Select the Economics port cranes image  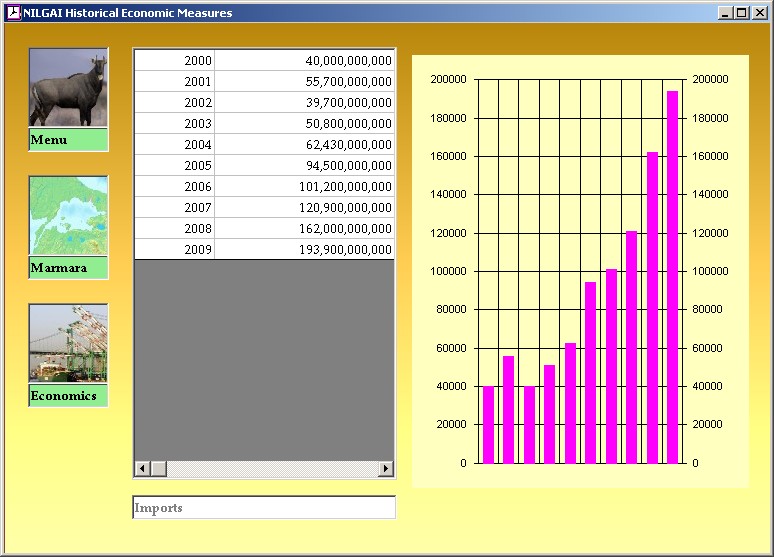68,343
